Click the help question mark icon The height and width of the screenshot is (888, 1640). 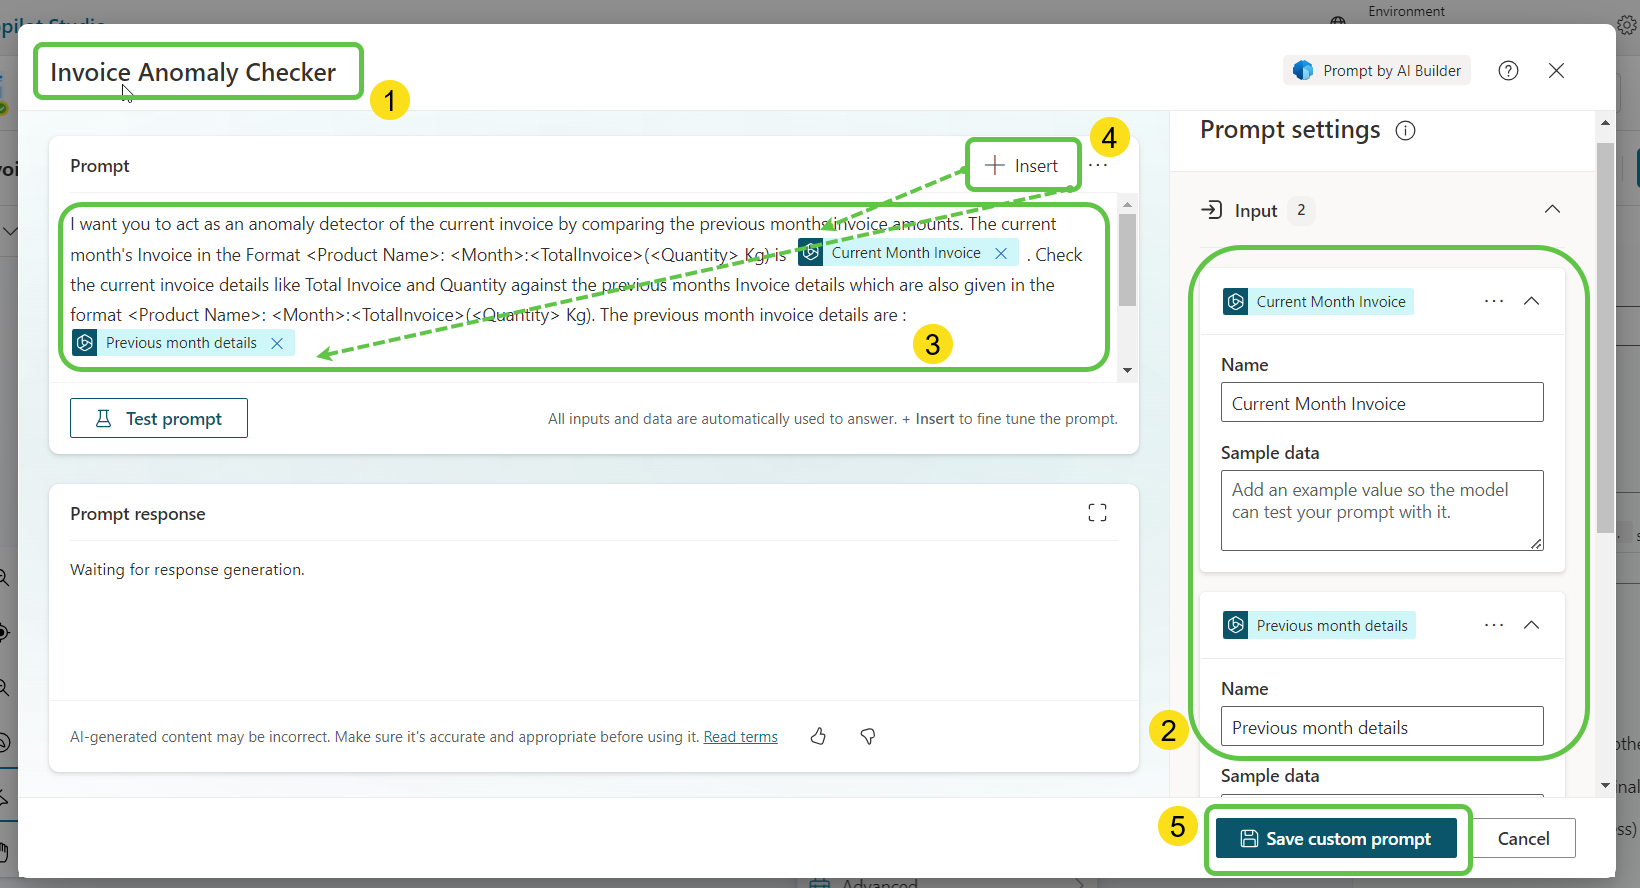click(1508, 71)
